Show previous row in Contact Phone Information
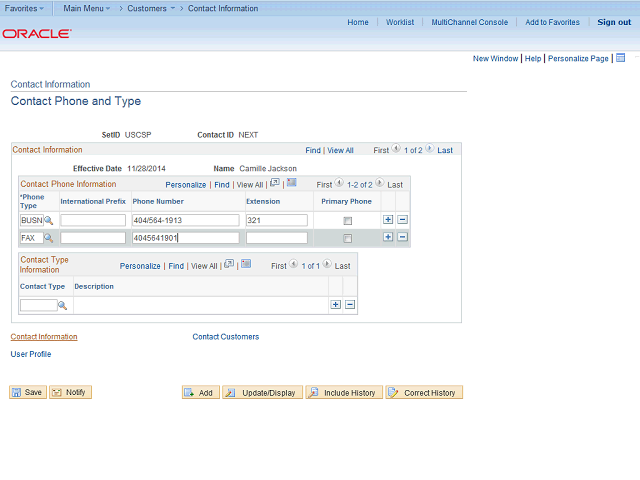Image resolution: width=640 pixels, height=480 pixels. click(x=339, y=183)
